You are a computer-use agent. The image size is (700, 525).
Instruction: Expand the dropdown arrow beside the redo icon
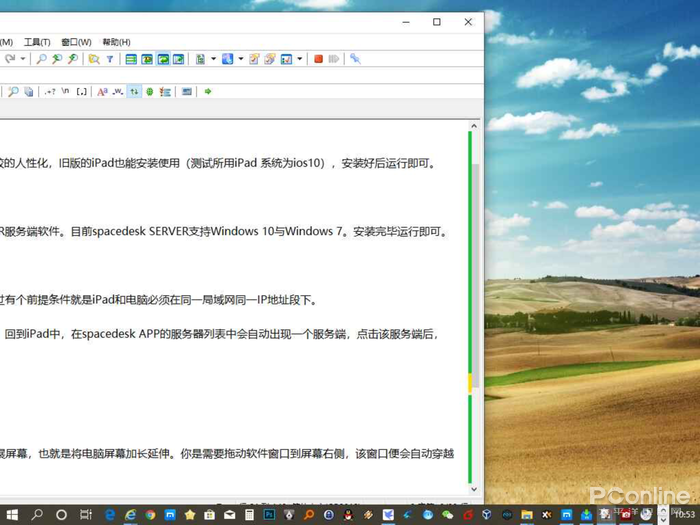22,60
